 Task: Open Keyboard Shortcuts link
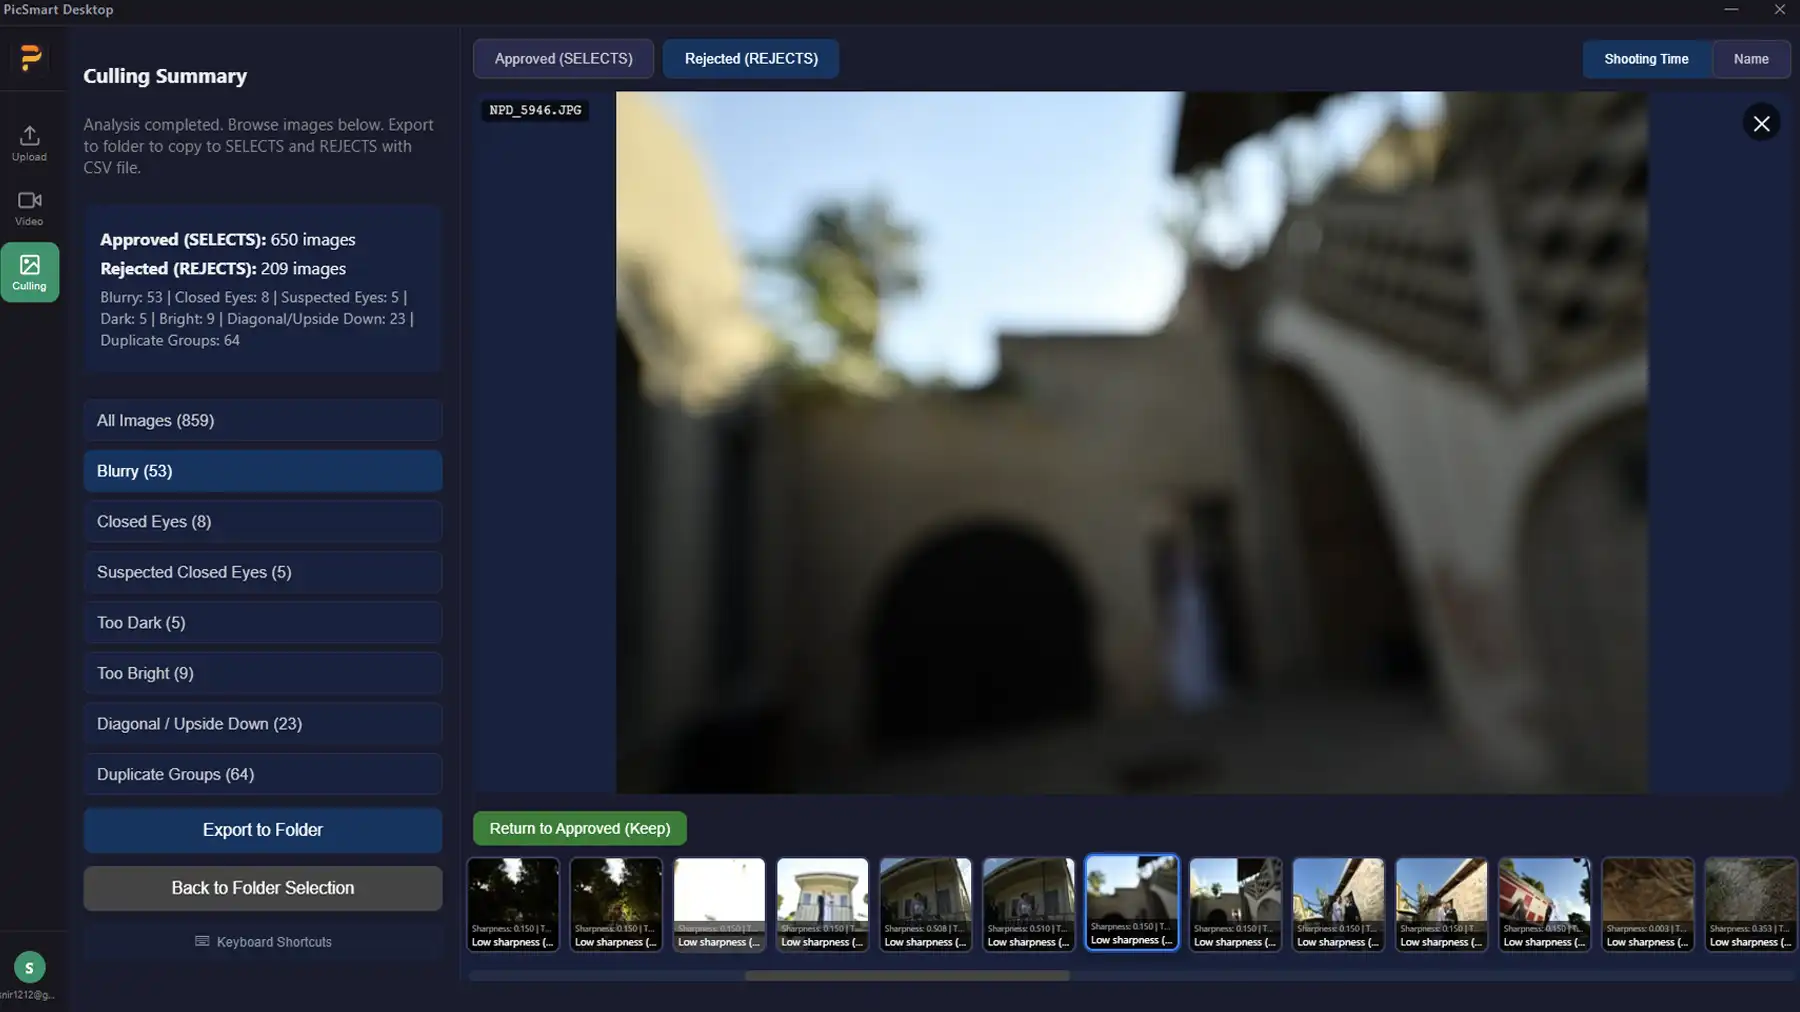263,942
